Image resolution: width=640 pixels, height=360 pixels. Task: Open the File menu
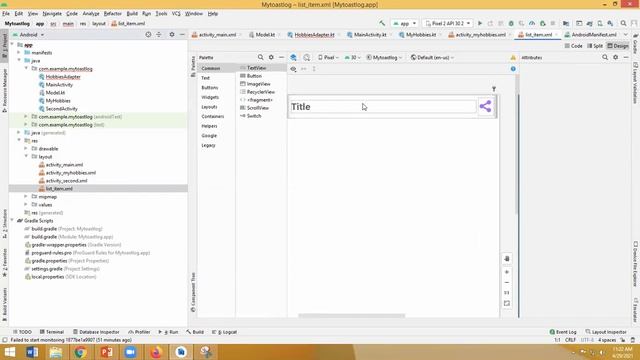pos(6,13)
